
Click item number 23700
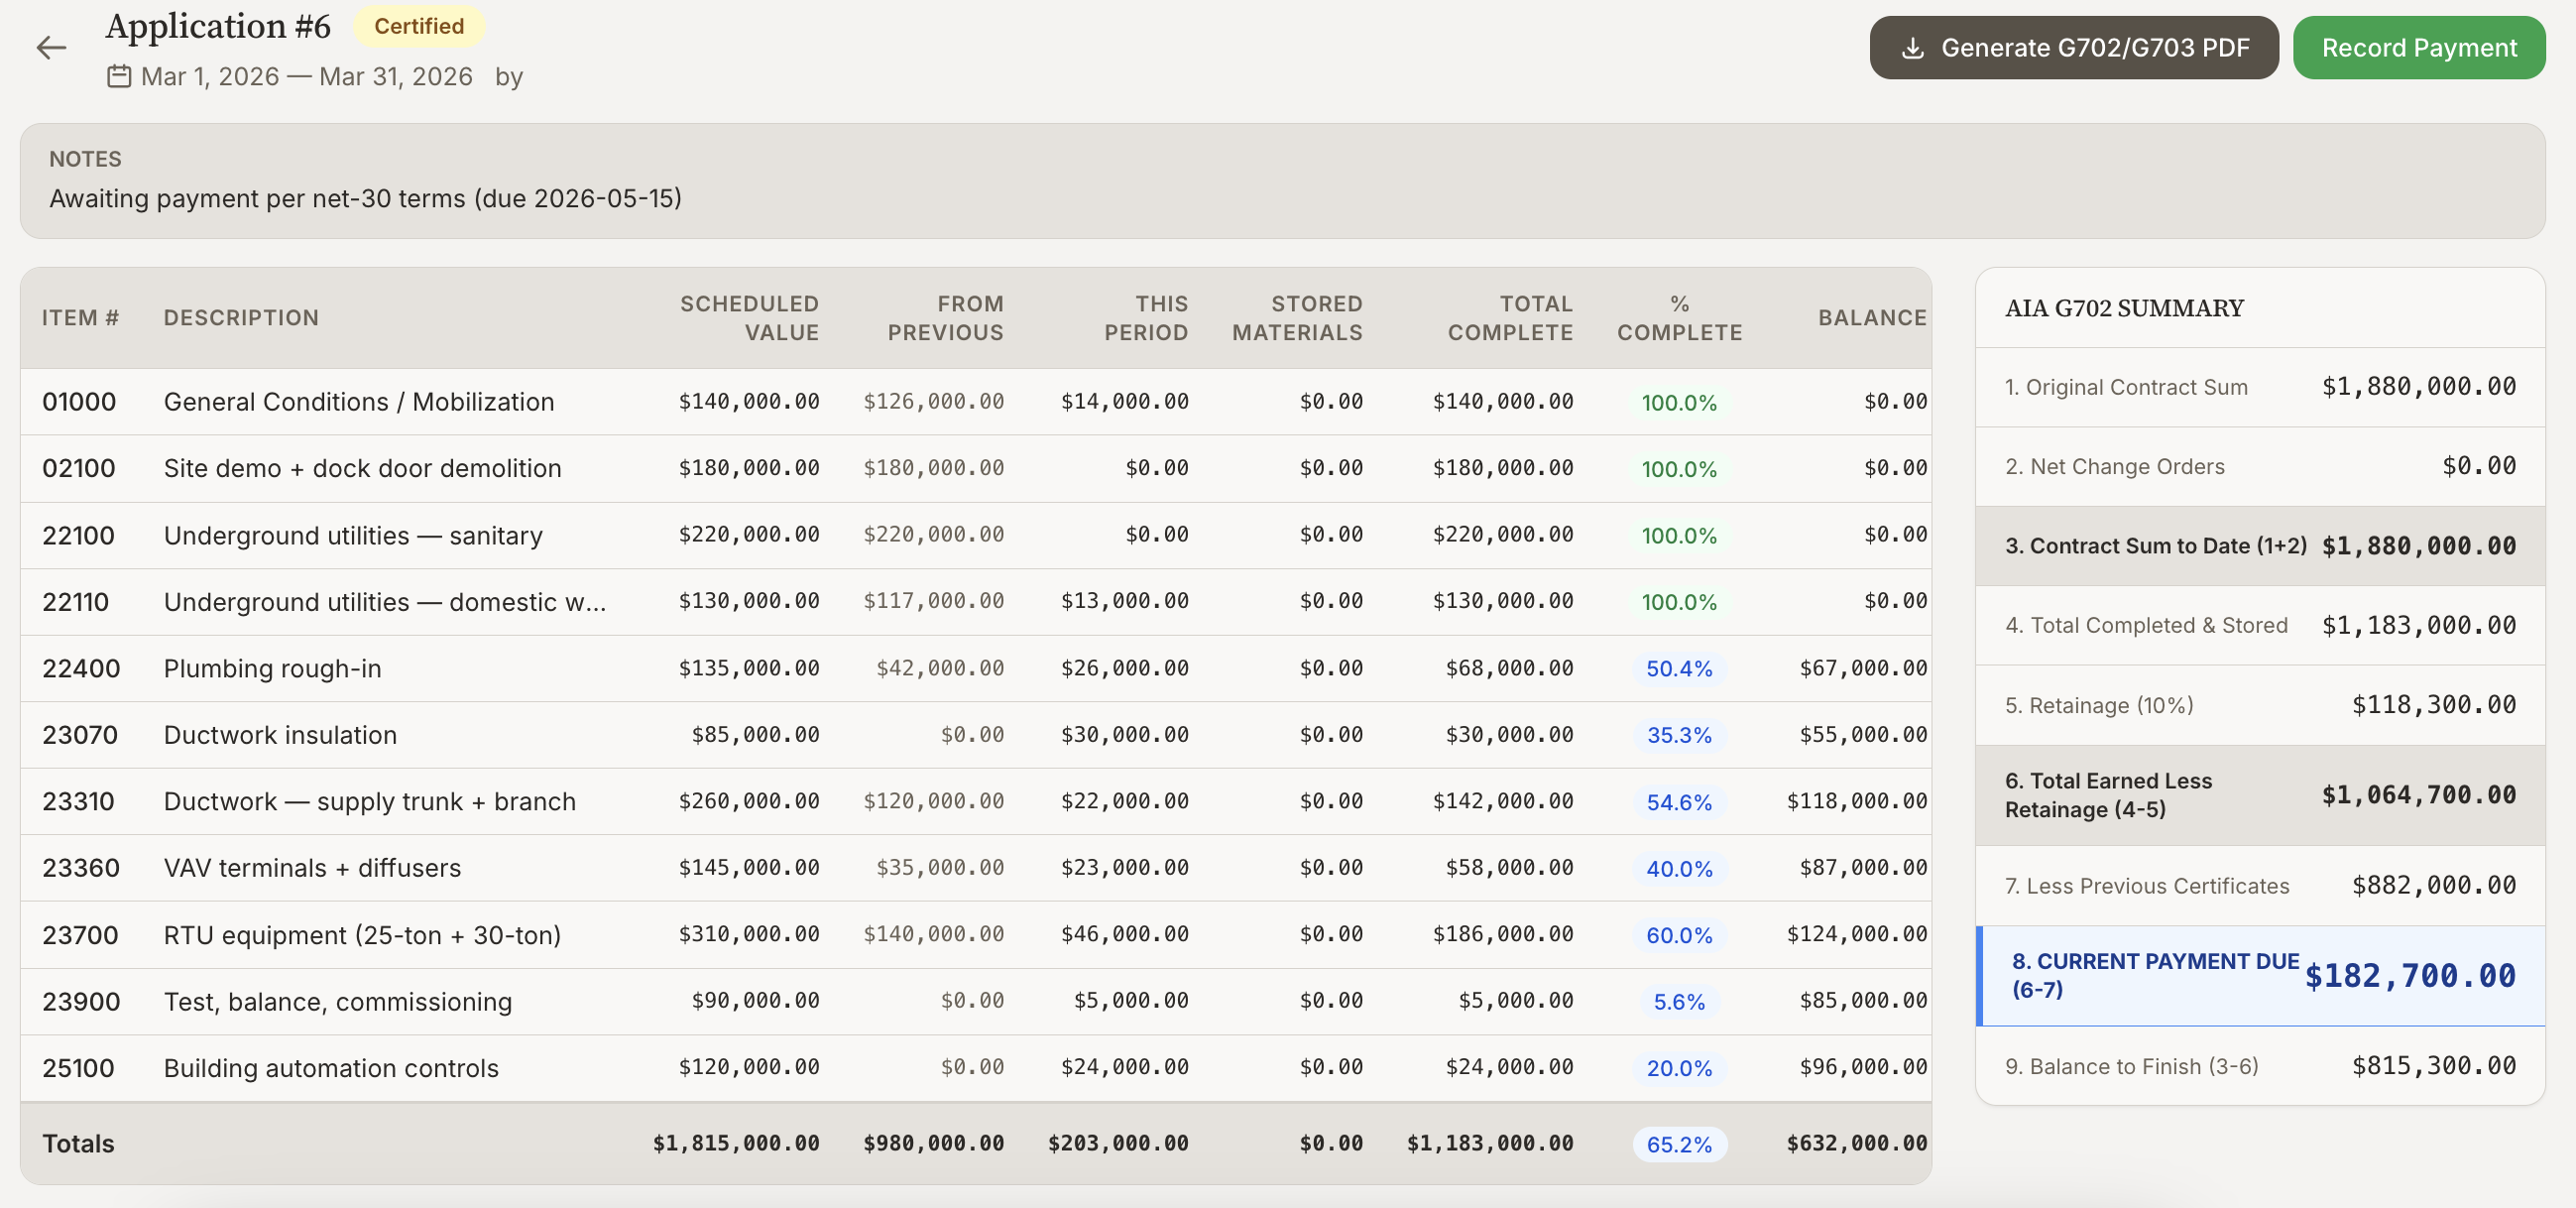(x=80, y=935)
